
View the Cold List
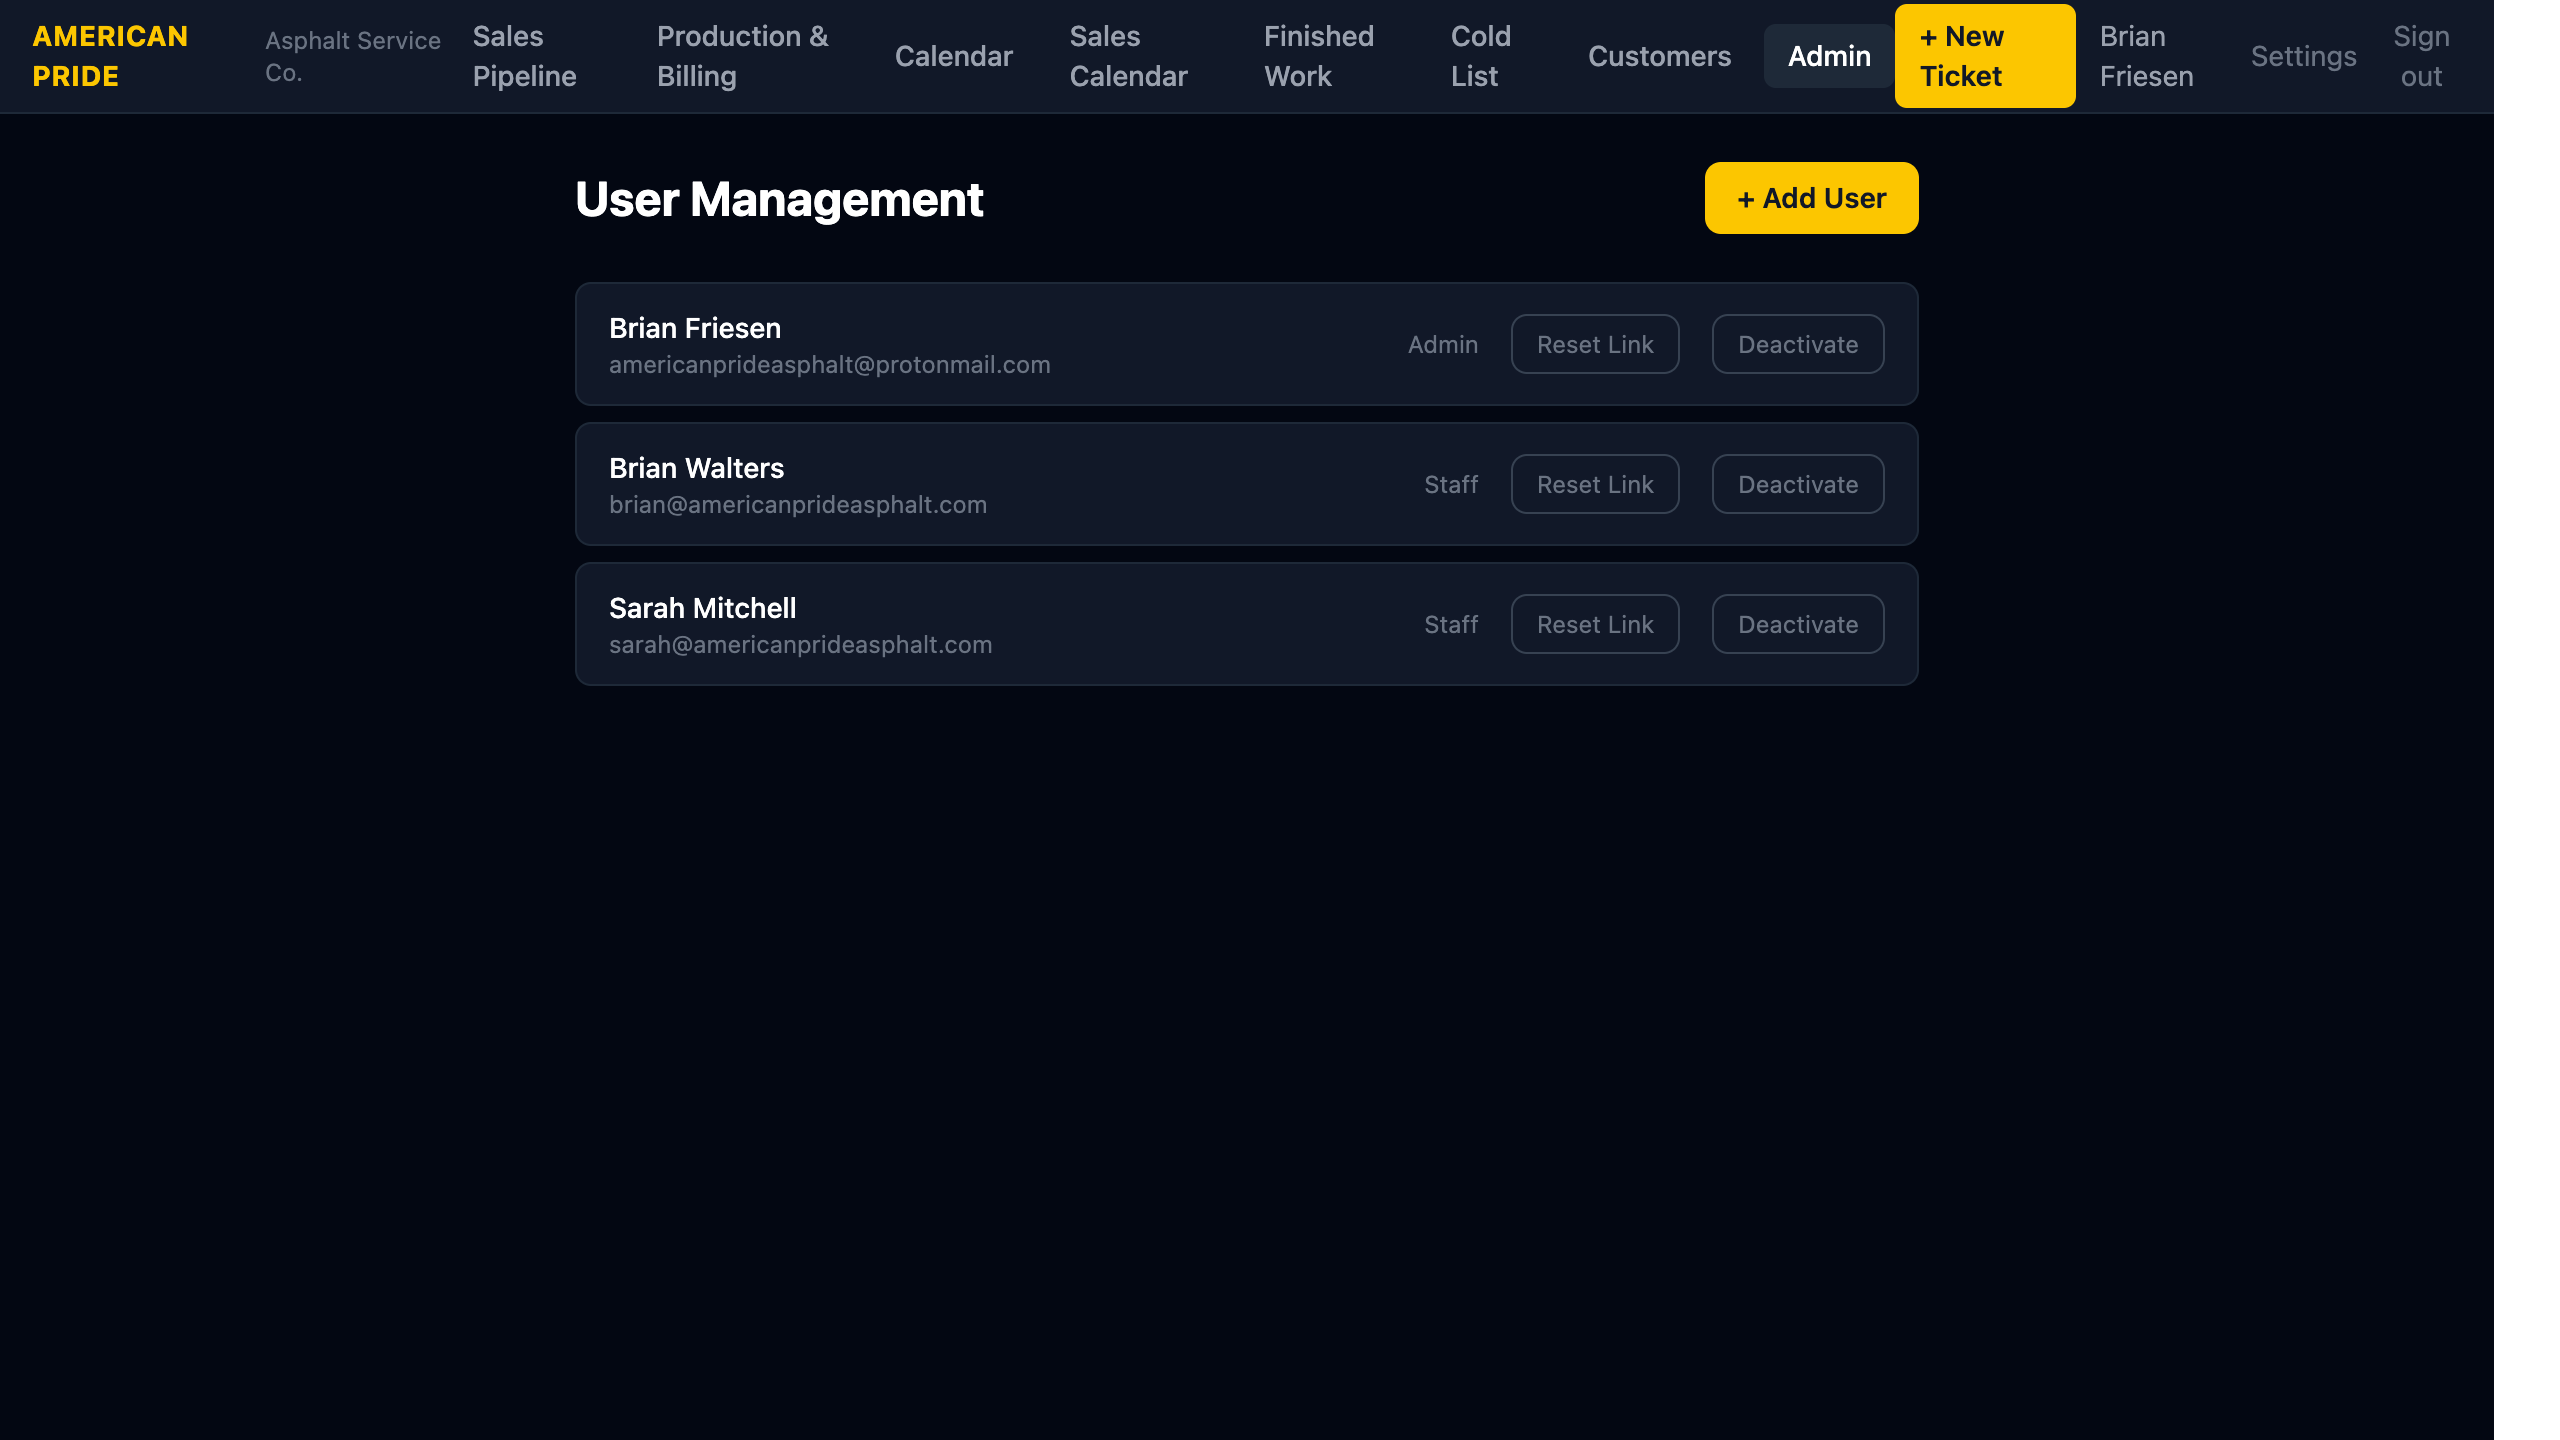pos(1480,56)
